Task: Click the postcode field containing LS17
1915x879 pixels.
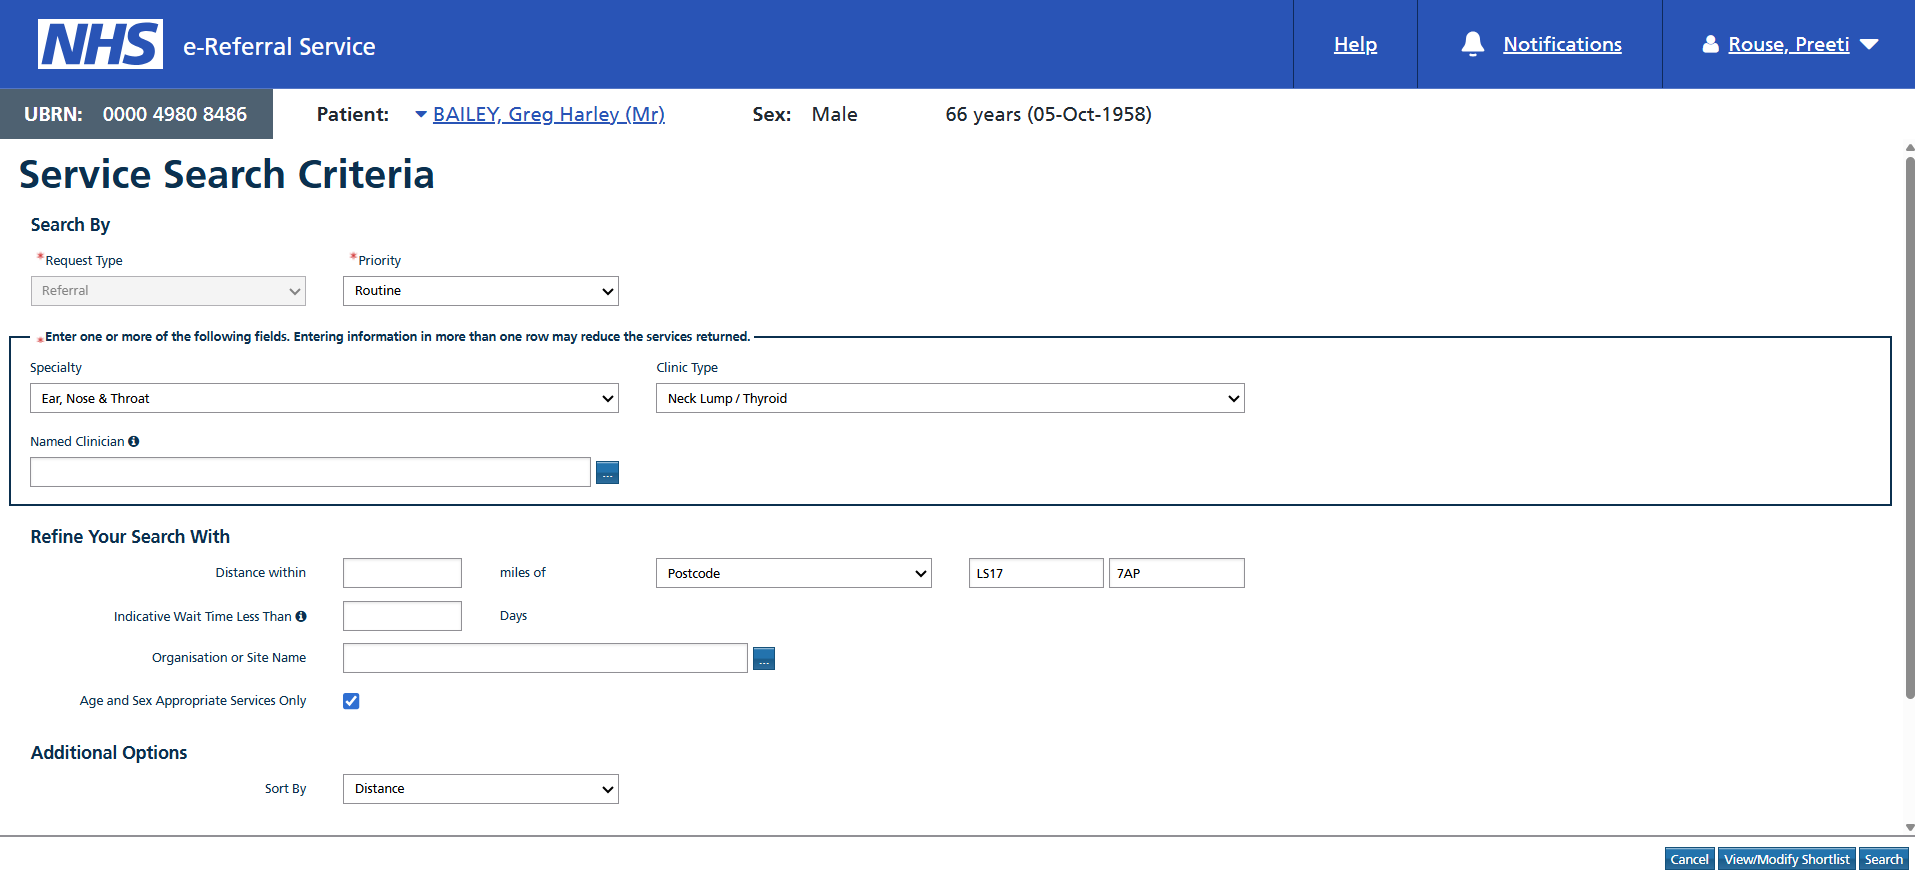Action: 1036,573
